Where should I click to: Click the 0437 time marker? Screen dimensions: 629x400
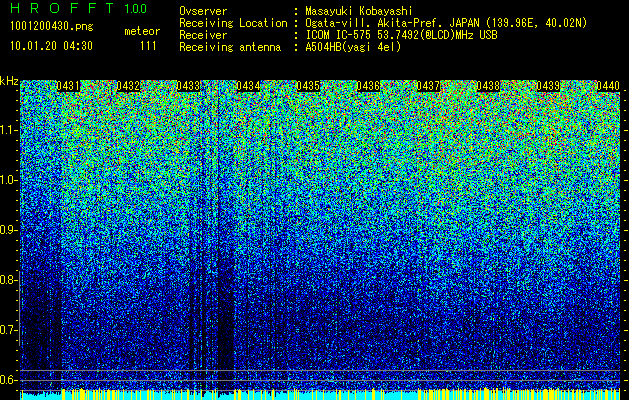(x=428, y=86)
